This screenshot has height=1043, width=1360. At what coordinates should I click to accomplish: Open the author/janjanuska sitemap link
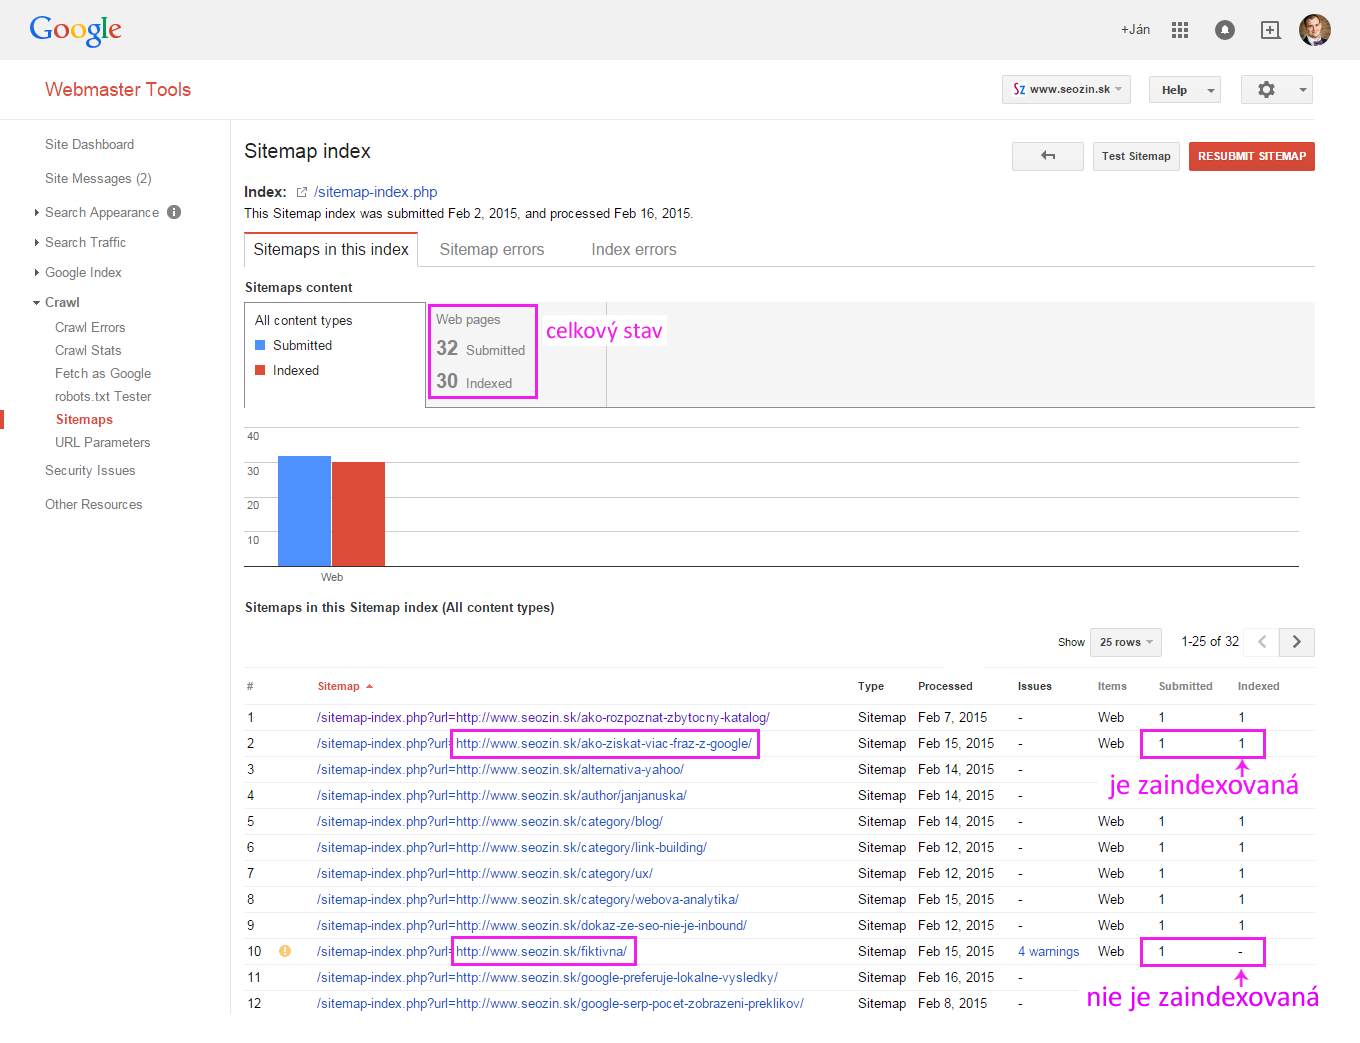pyautogui.click(x=502, y=795)
